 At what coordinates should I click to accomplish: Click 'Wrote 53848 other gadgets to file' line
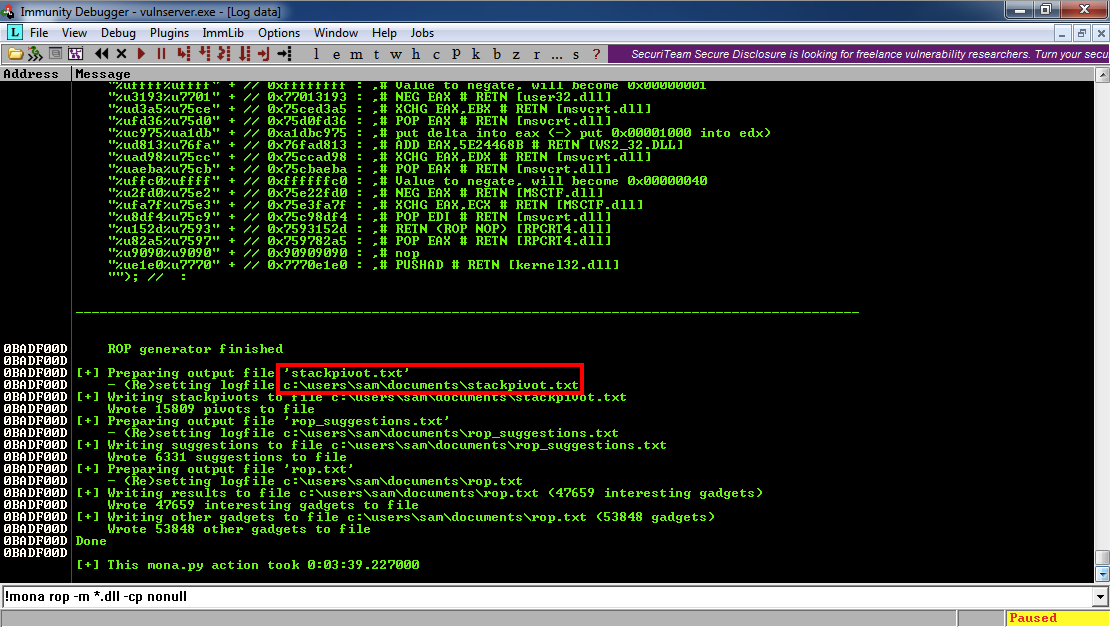(x=239, y=529)
